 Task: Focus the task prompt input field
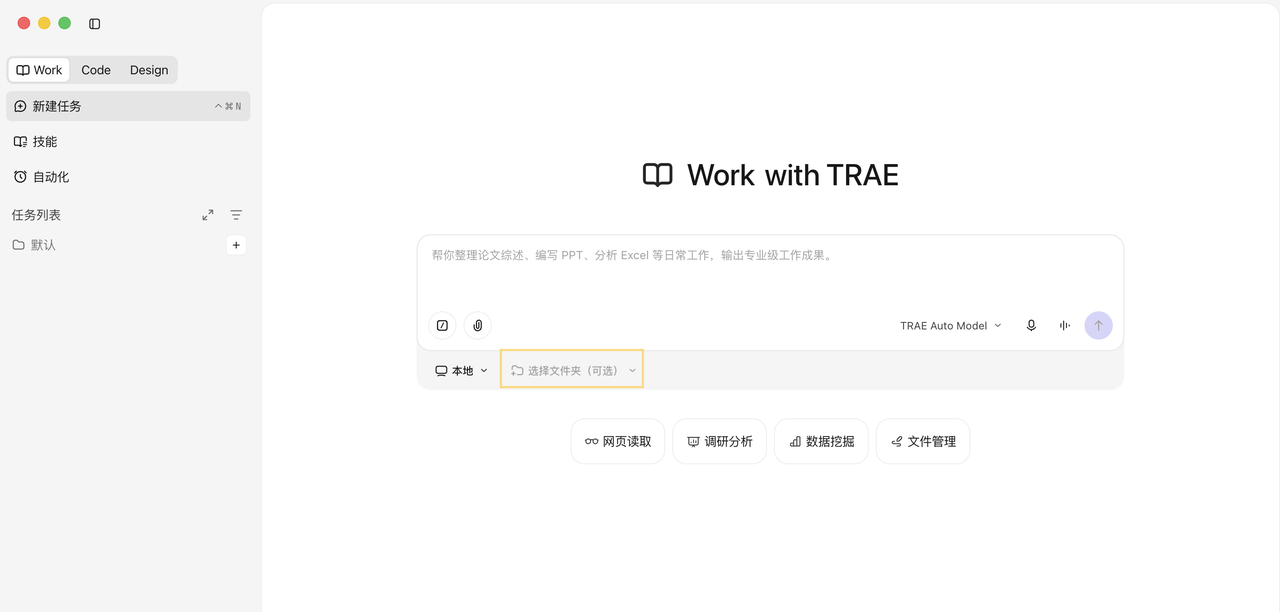770,270
